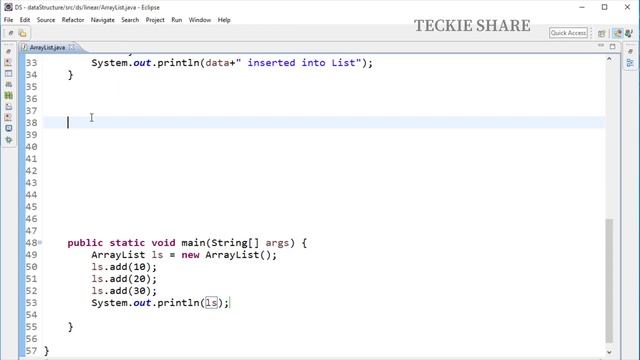
Task: Open the Search menu
Action: pyautogui.click(x=130, y=20)
